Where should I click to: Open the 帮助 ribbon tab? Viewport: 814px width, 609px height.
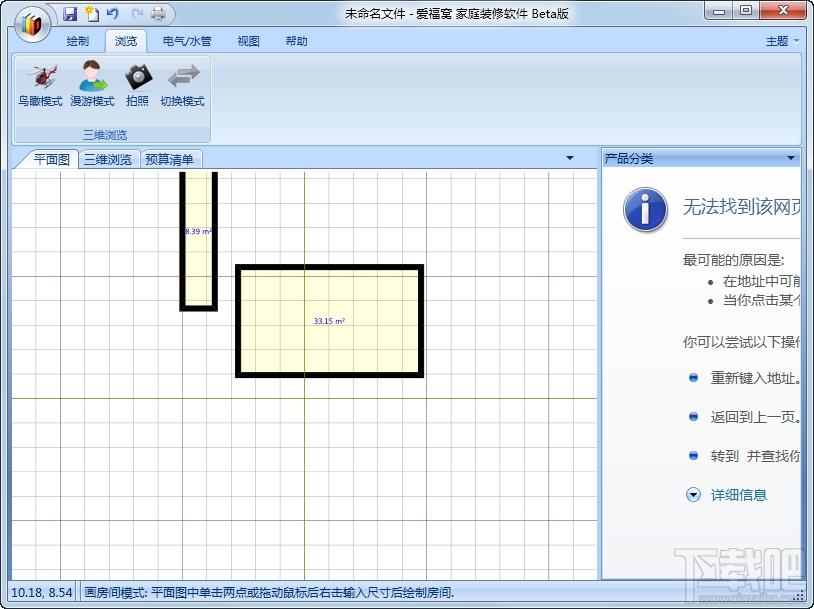296,41
